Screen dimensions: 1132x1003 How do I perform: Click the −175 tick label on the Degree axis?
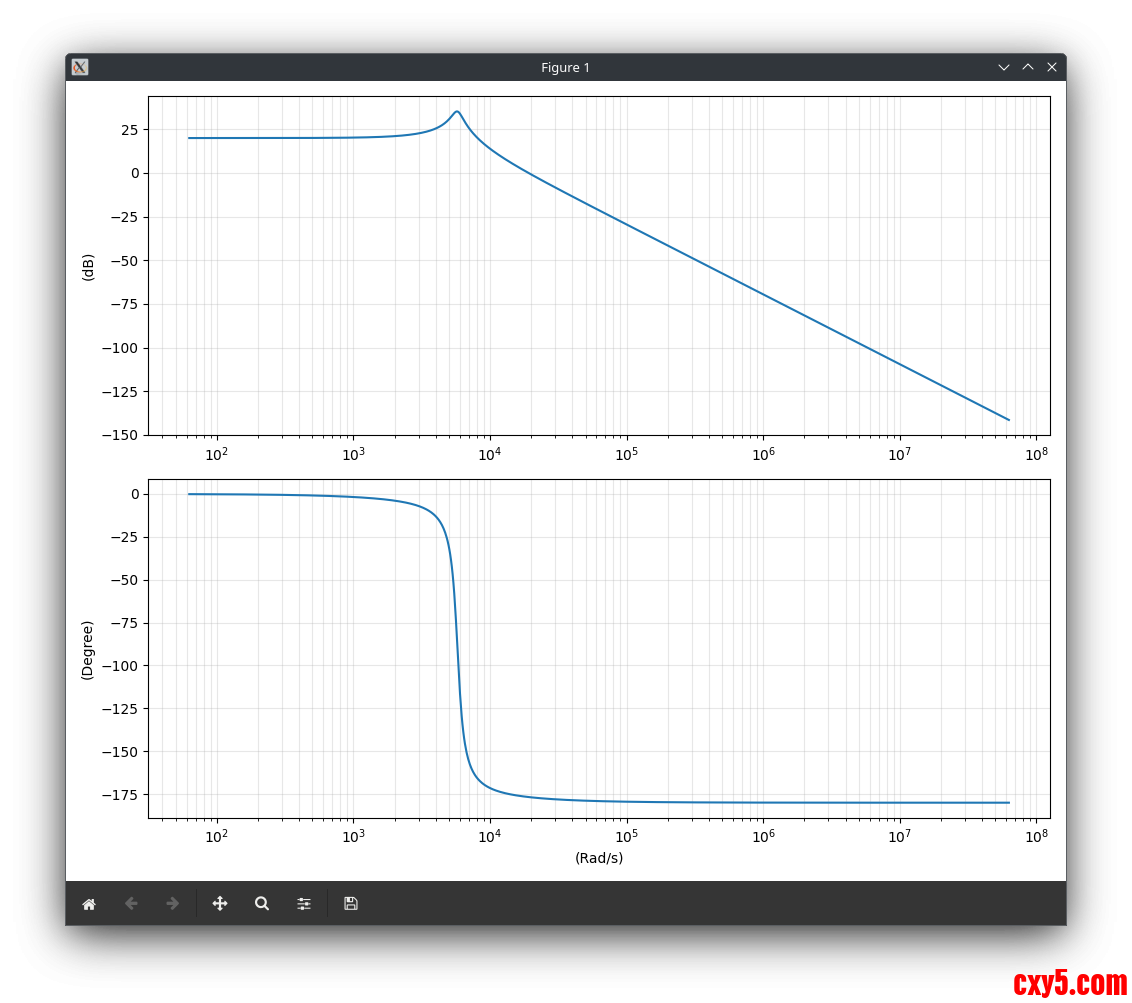(x=120, y=795)
